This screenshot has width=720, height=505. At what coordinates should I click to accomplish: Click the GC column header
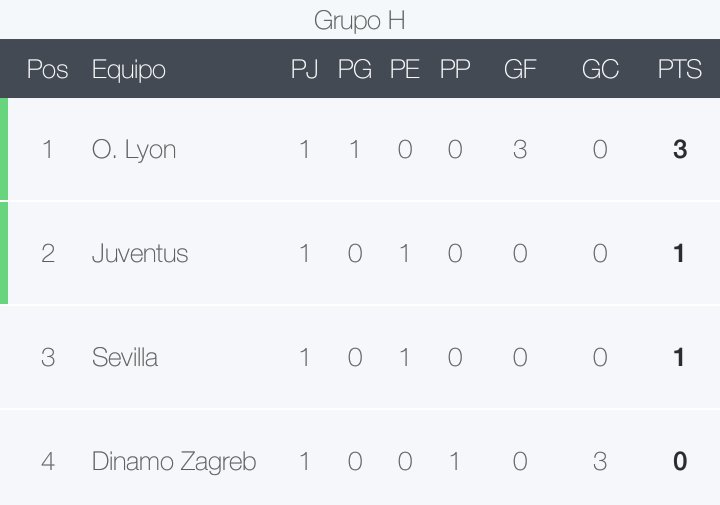(x=600, y=69)
